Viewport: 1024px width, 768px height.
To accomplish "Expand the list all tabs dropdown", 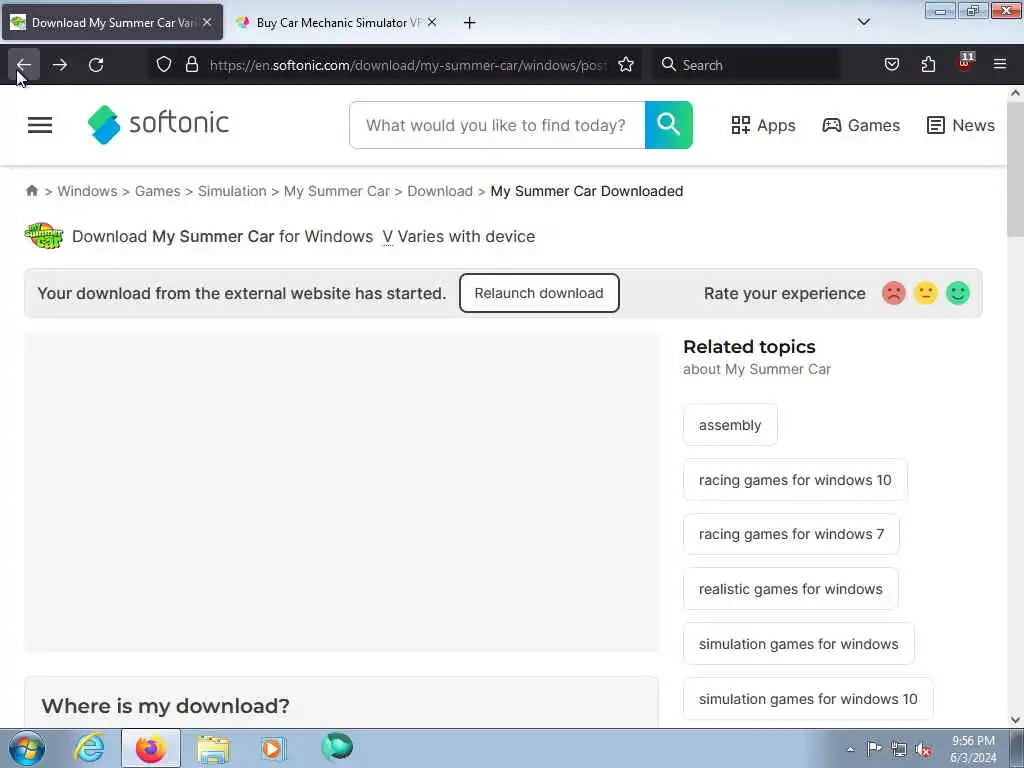I will [863, 22].
